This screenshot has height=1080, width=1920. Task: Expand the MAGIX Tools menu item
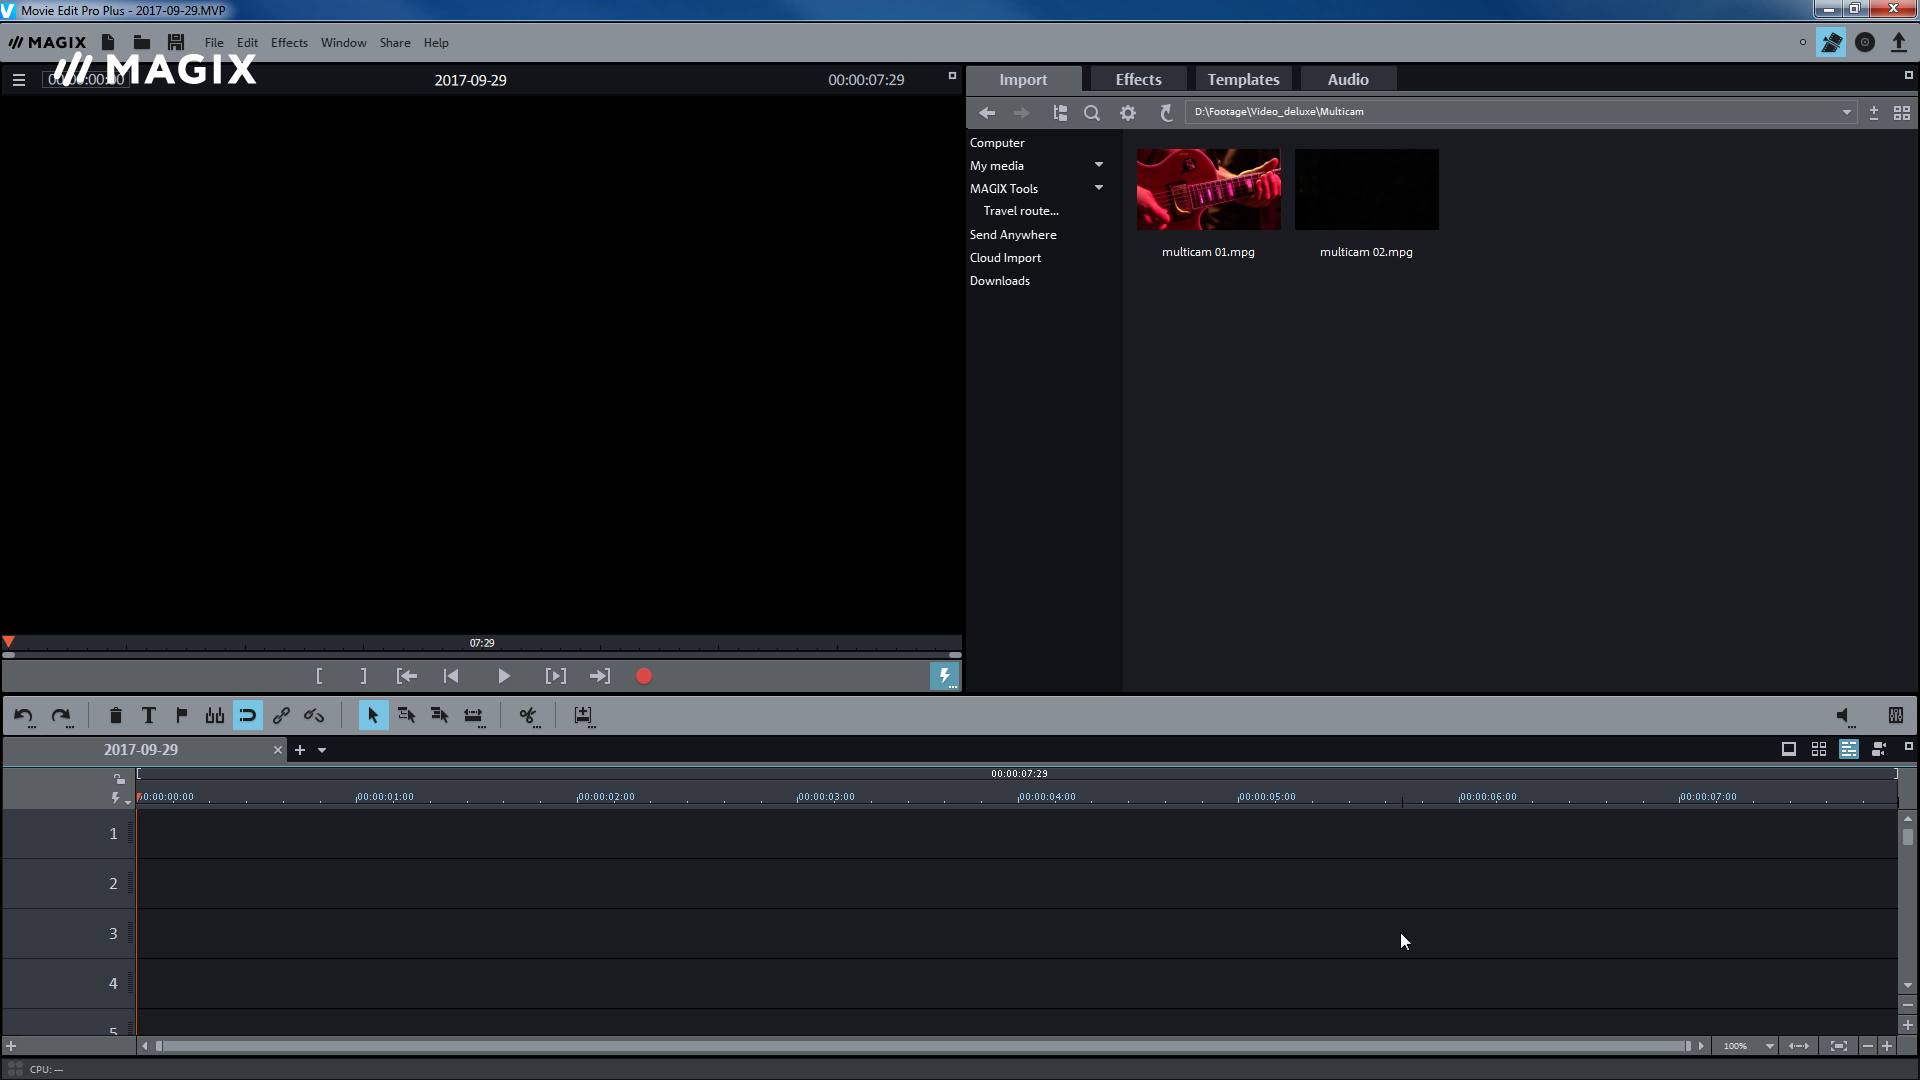[x=1097, y=187]
